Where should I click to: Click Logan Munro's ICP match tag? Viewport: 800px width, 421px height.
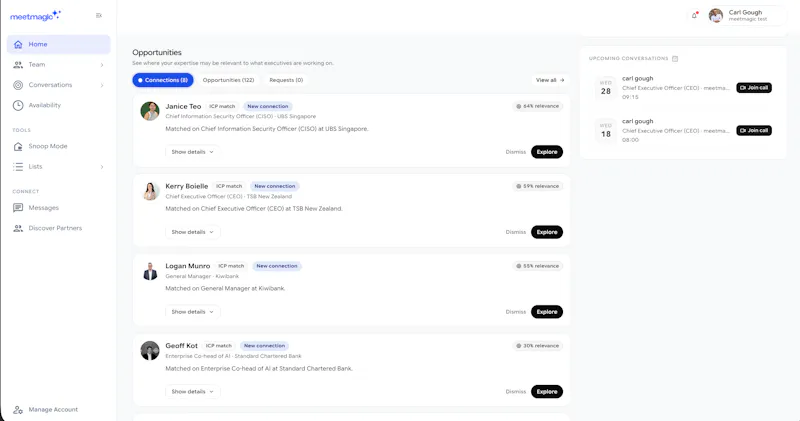(x=231, y=266)
